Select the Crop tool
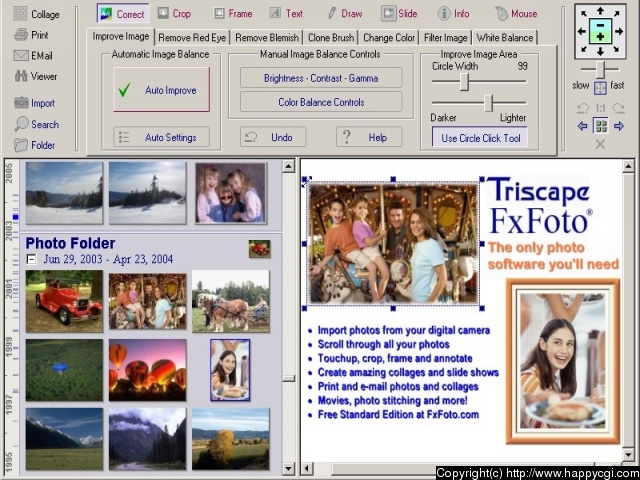This screenshot has width=640, height=480. tap(174, 14)
